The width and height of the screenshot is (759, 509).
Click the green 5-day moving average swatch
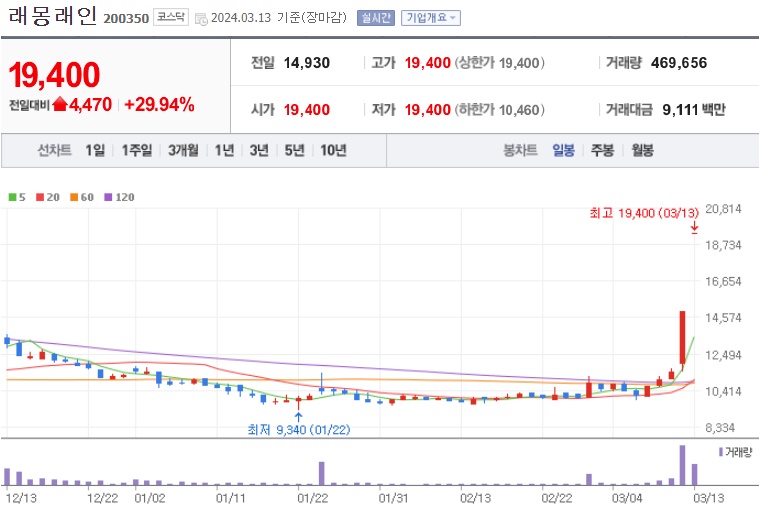13,197
